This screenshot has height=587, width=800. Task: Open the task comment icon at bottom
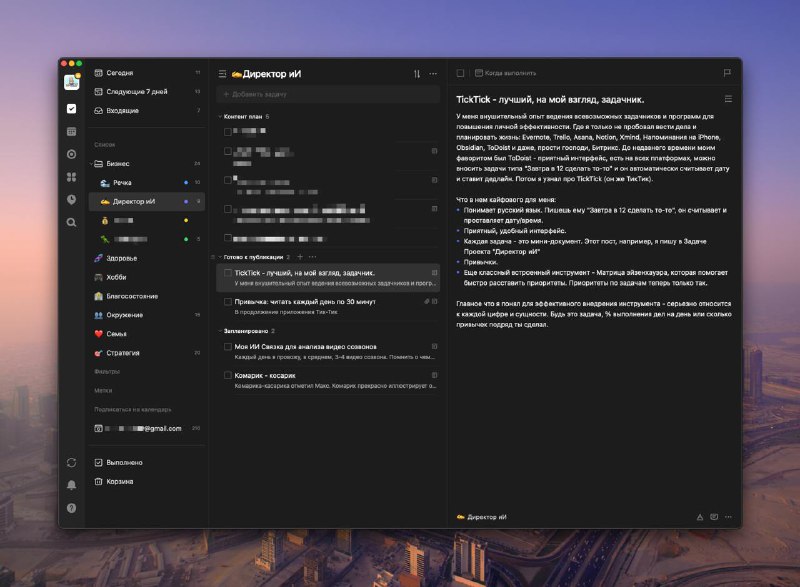coord(714,517)
